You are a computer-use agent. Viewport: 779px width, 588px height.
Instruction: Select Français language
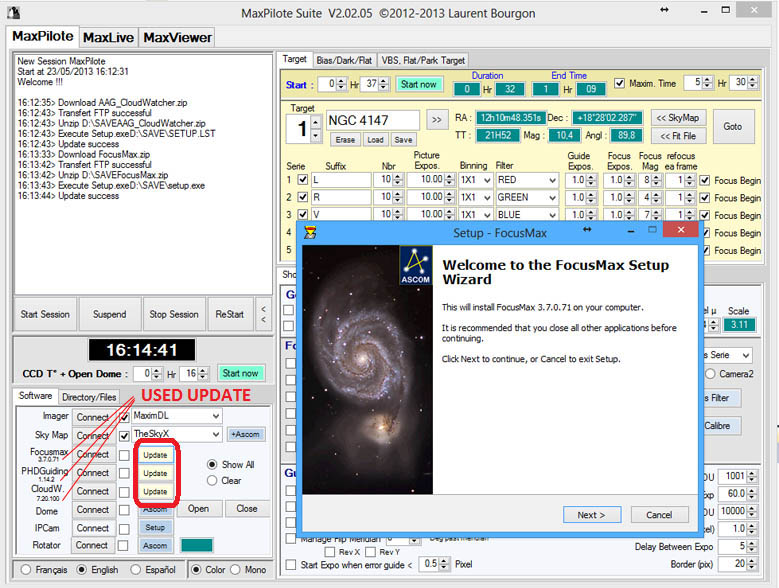[x=26, y=570]
